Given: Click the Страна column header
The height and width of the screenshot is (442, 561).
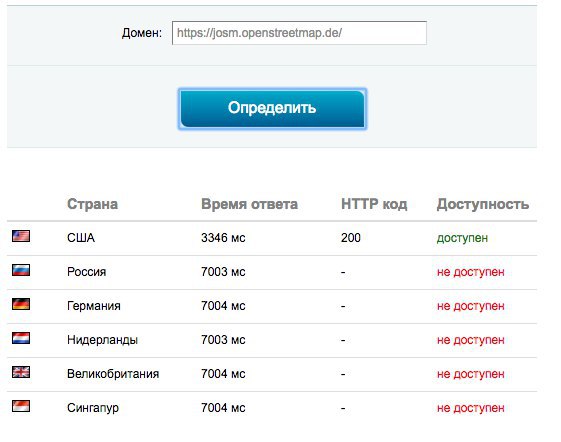Looking at the screenshot, I should coord(92,204).
